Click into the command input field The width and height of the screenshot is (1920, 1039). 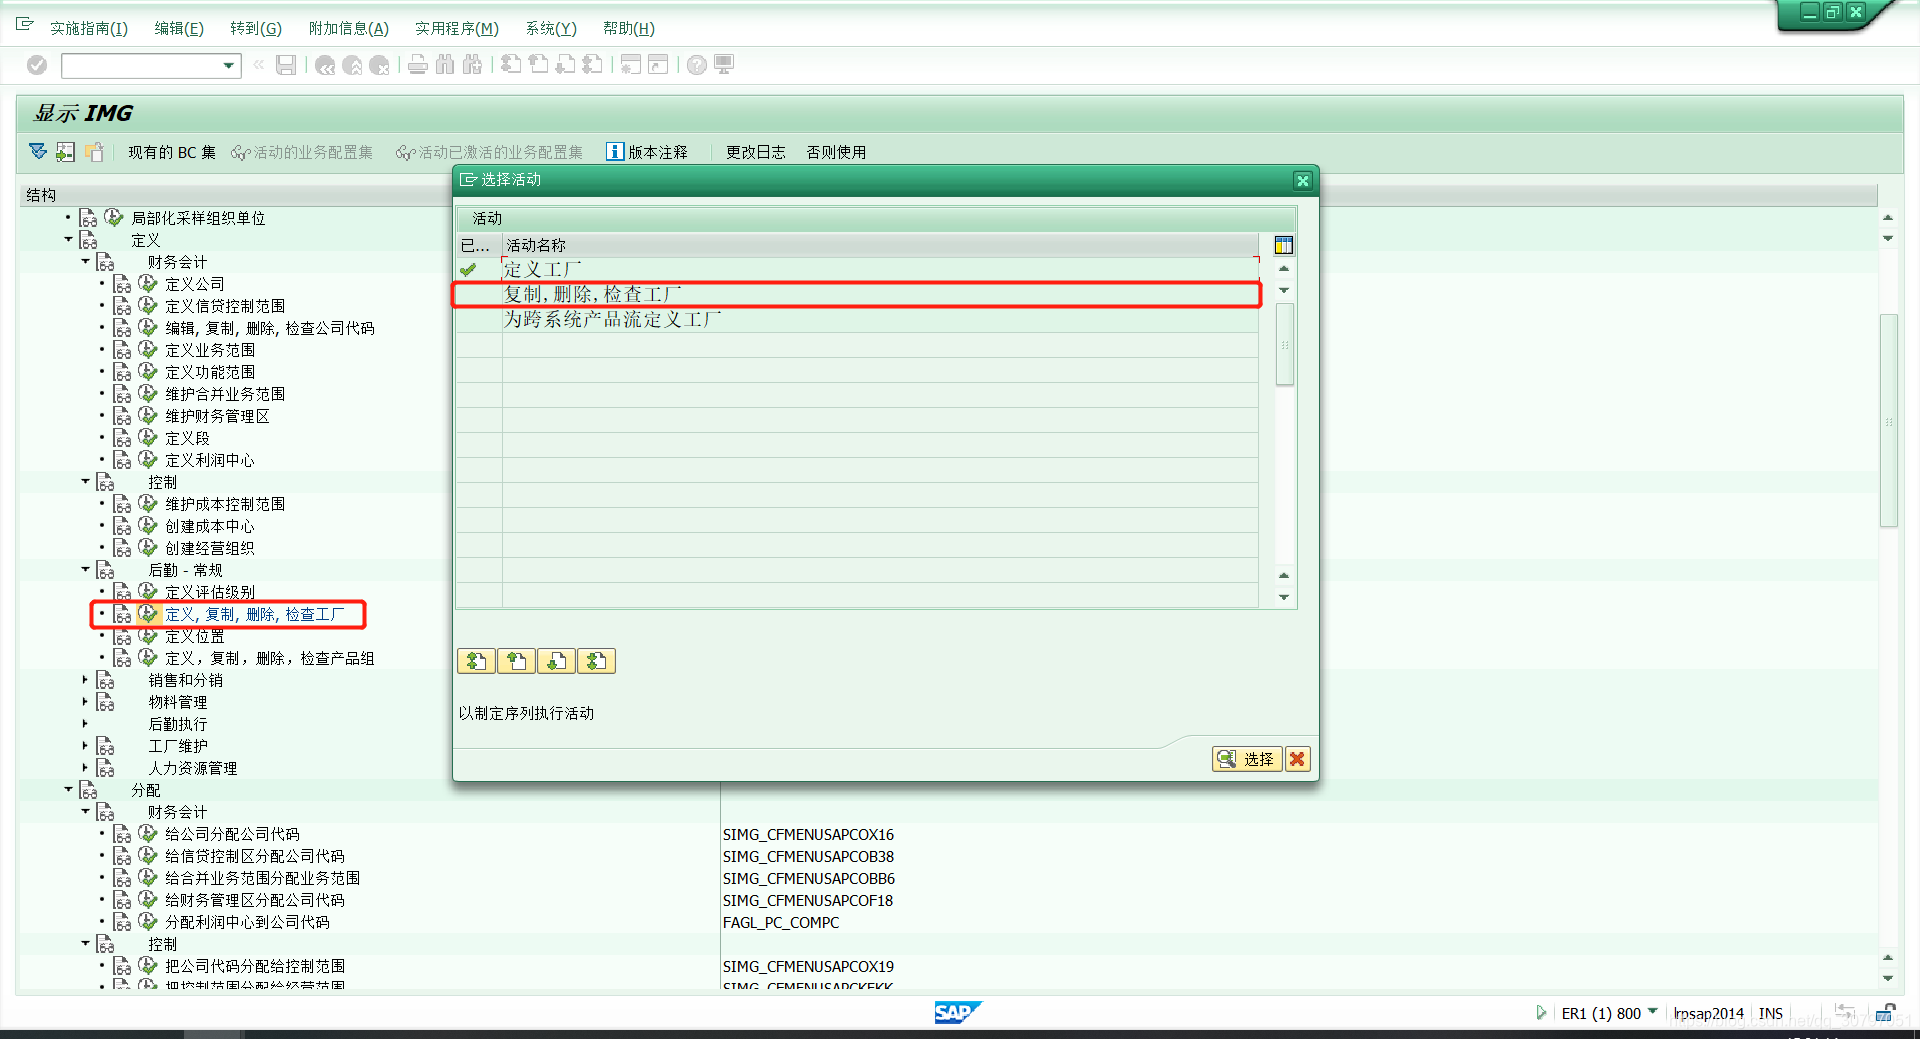141,66
